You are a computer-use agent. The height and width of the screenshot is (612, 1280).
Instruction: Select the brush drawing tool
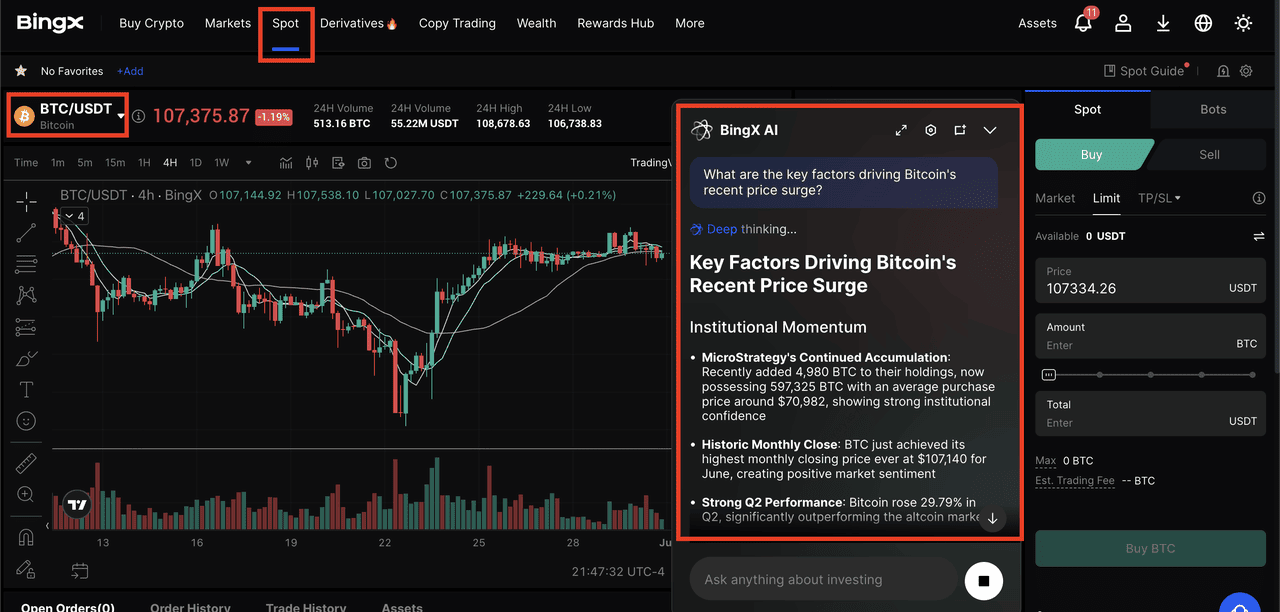tap(26, 358)
